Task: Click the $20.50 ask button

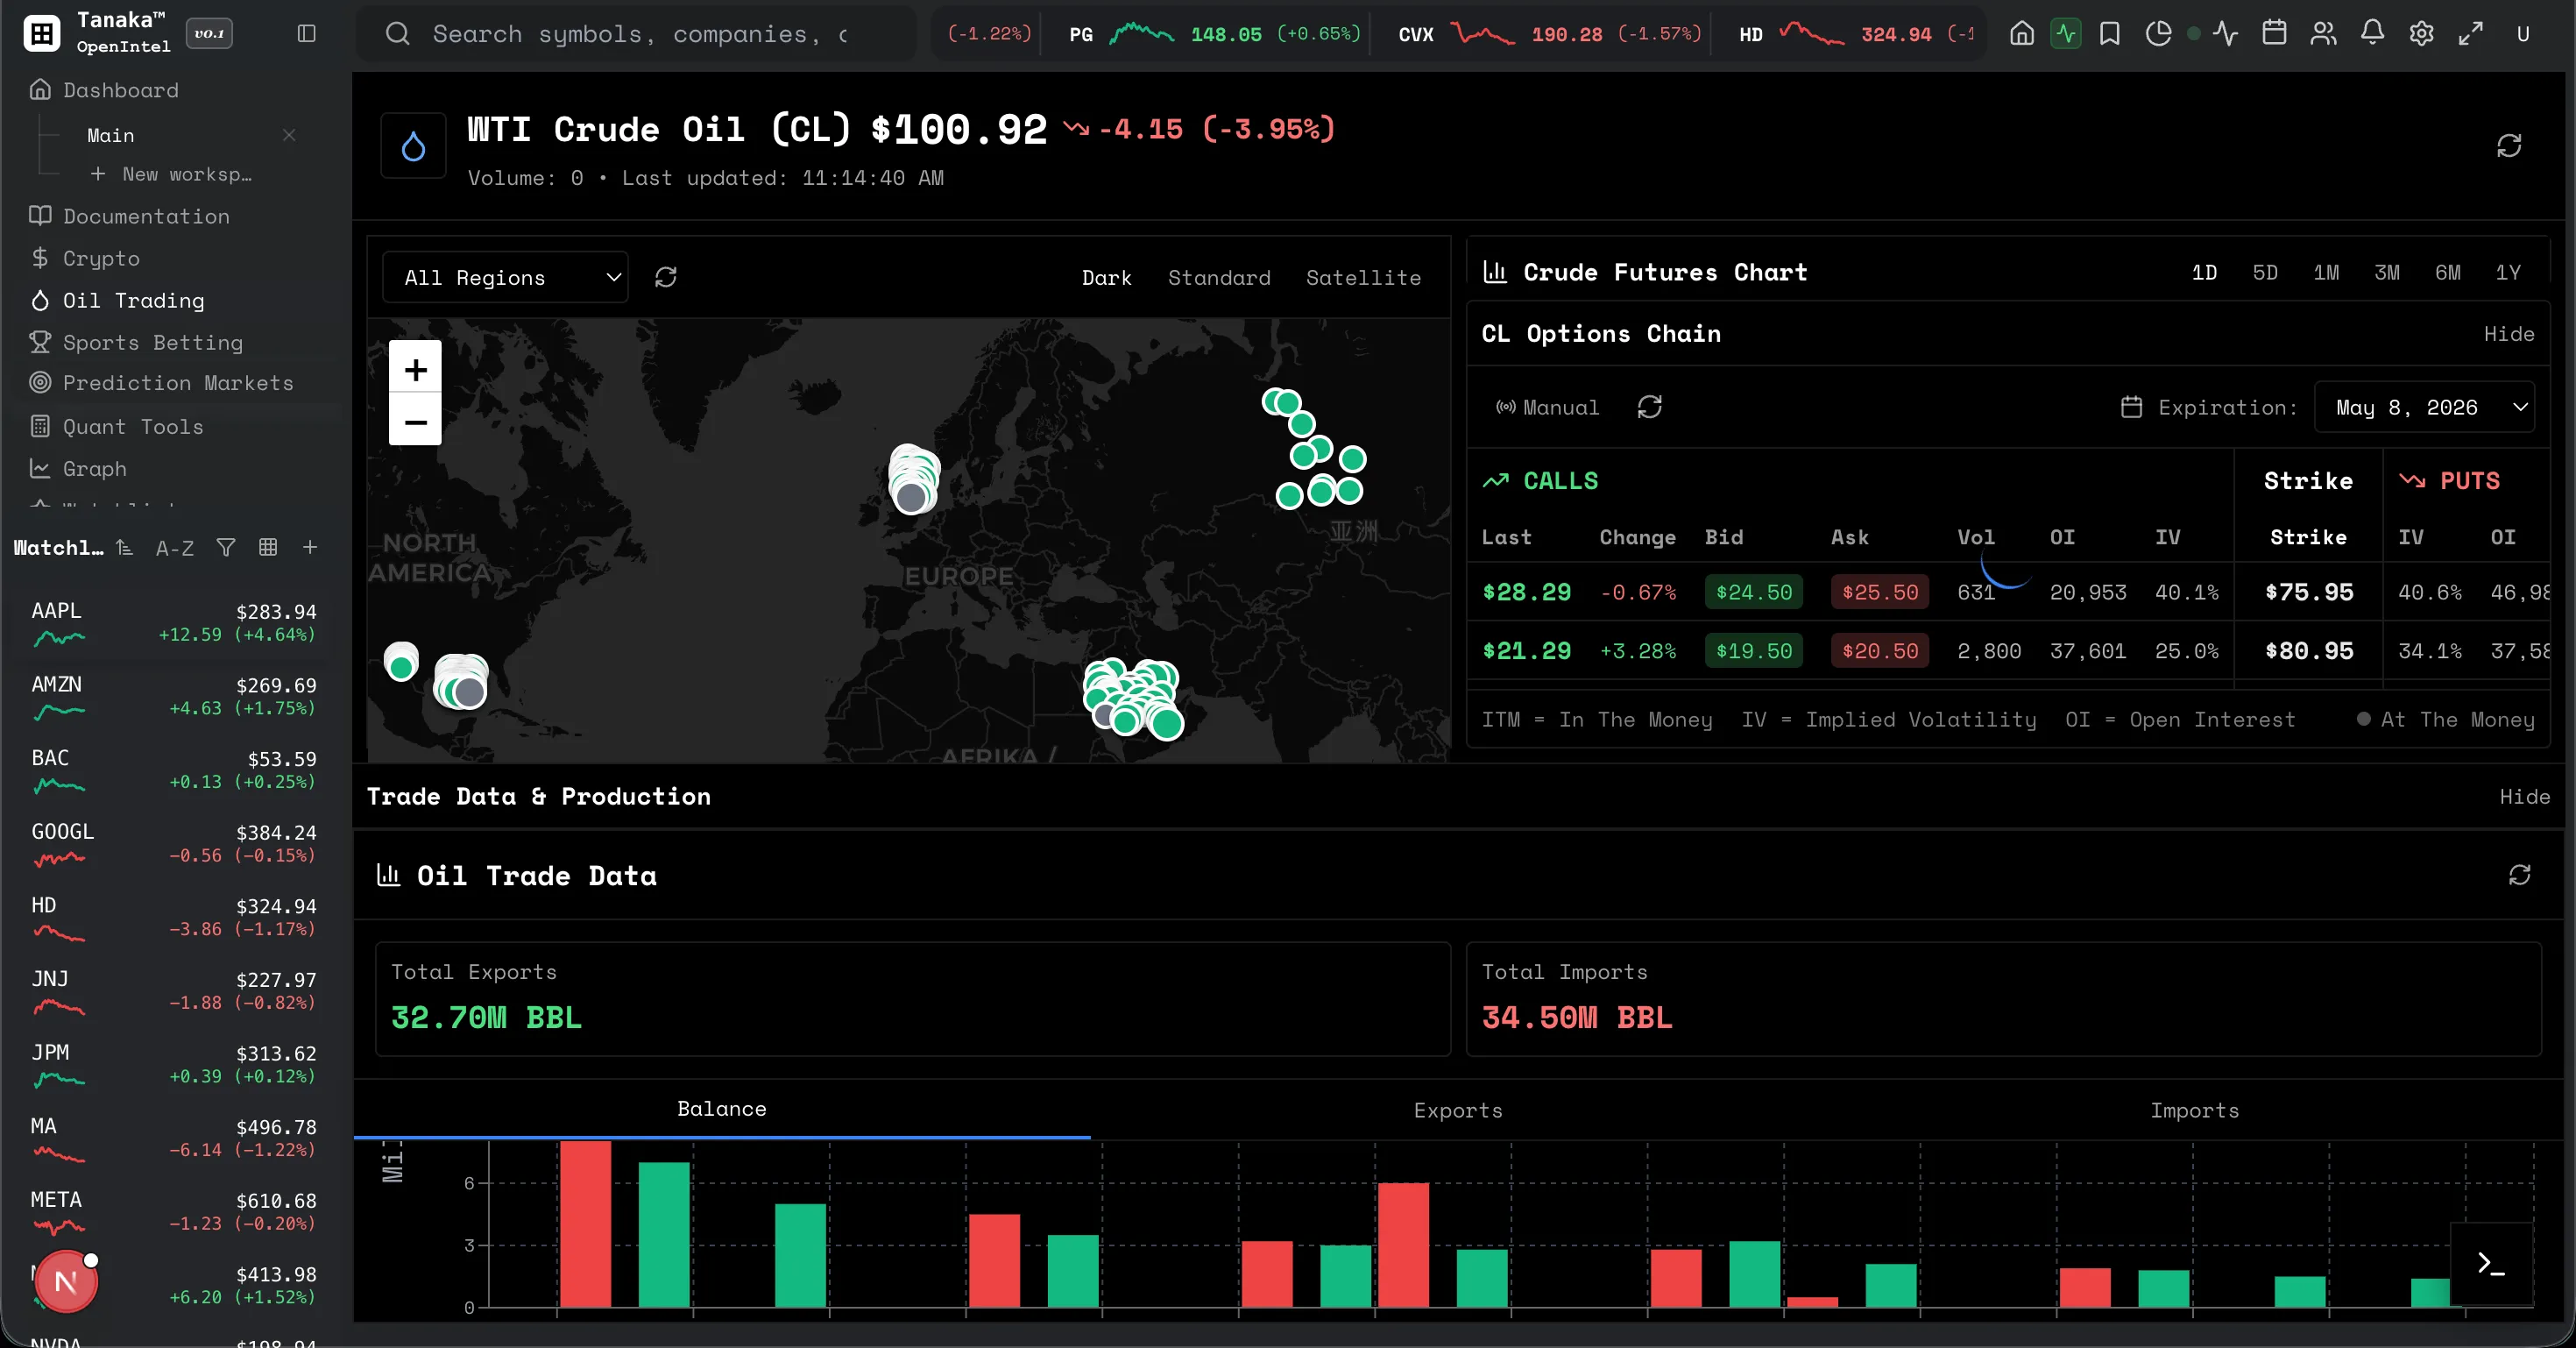Action: 1880,651
